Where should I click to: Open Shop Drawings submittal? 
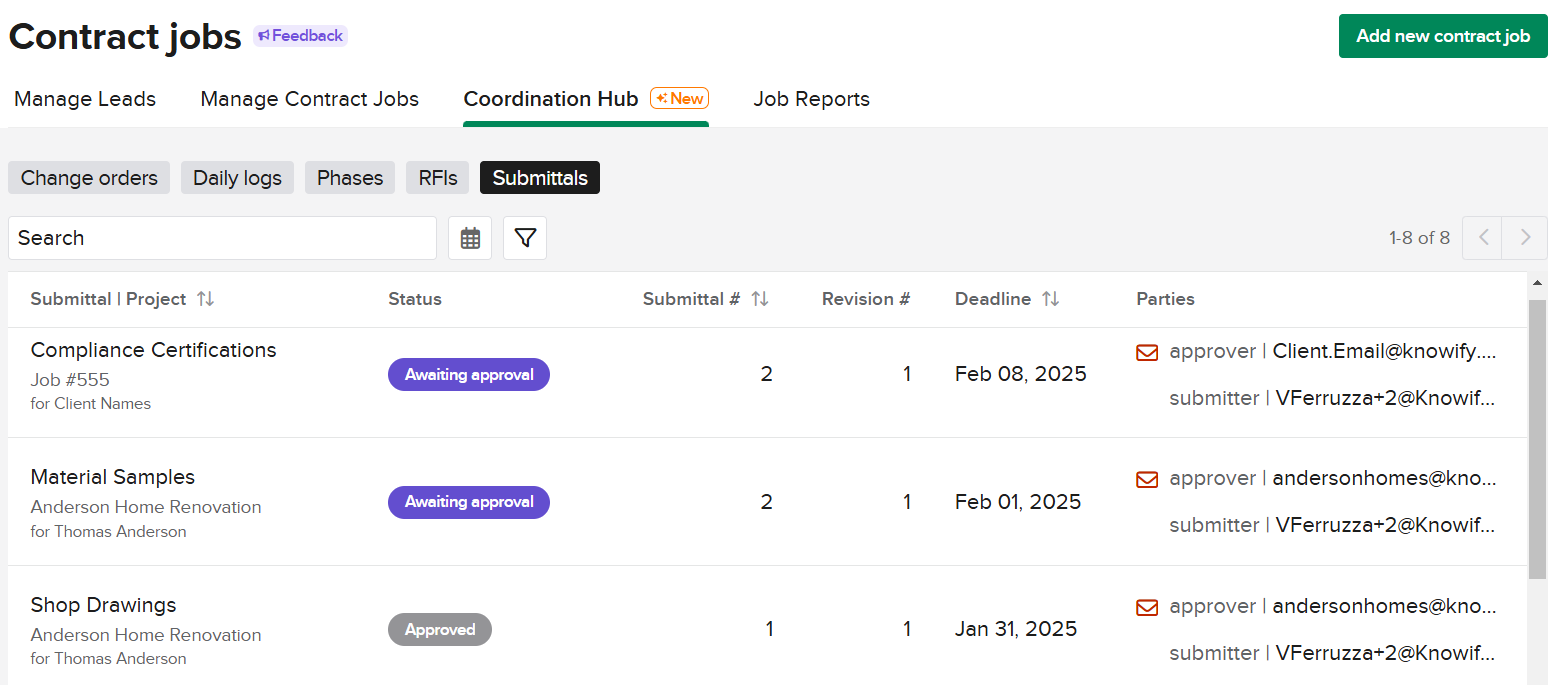[x=103, y=605]
